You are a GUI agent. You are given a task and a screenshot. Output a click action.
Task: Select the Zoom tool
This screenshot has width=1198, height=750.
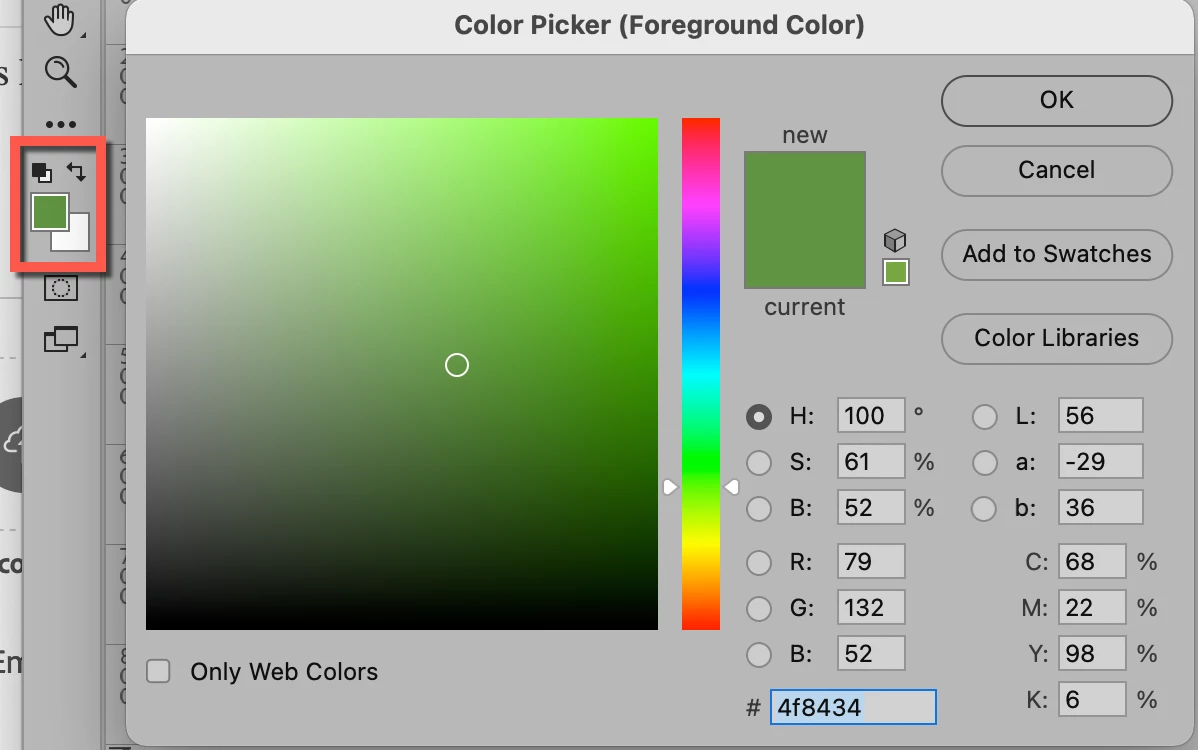click(x=60, y=72)
